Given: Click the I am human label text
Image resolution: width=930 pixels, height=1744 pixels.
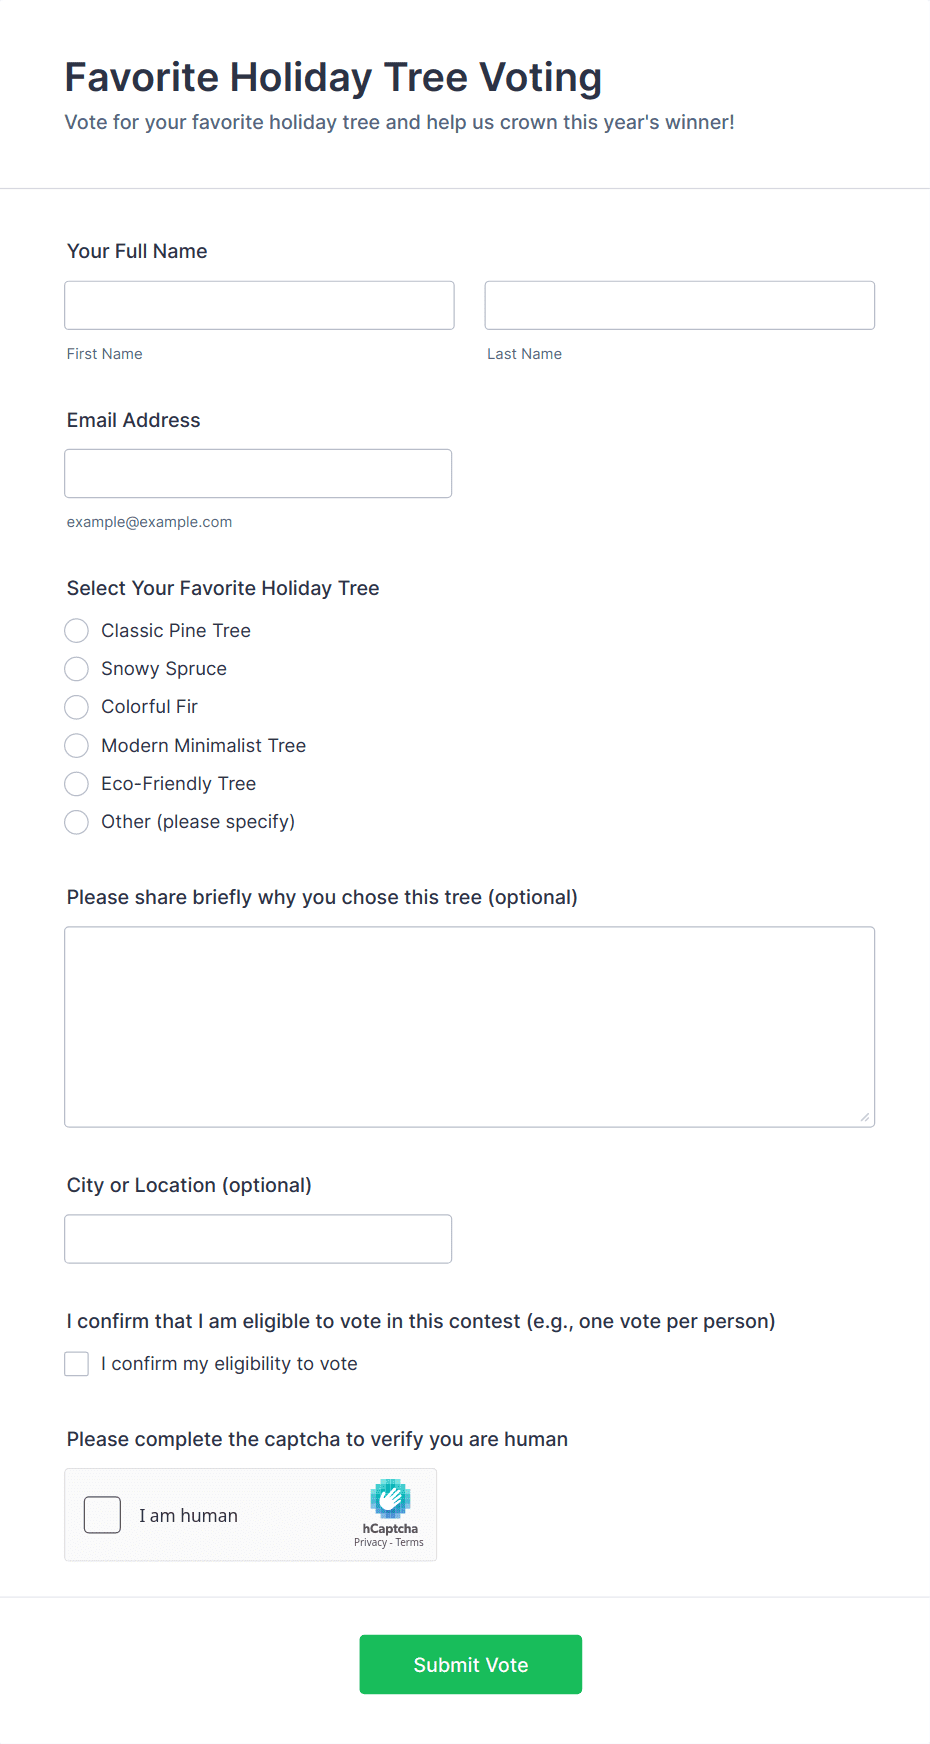Looking at the screenshot, I should [188, 1514].
